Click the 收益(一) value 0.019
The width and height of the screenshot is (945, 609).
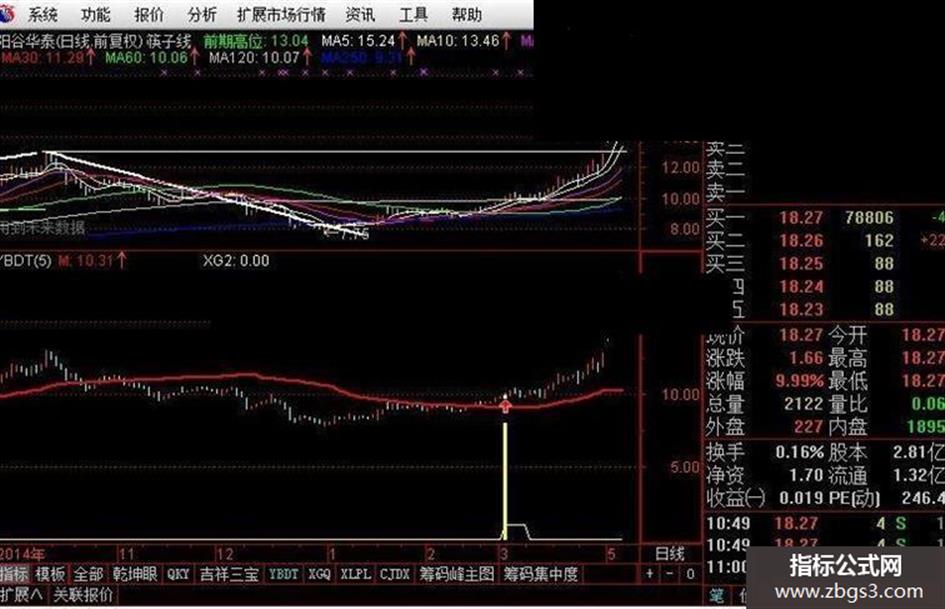coord(801,498)
